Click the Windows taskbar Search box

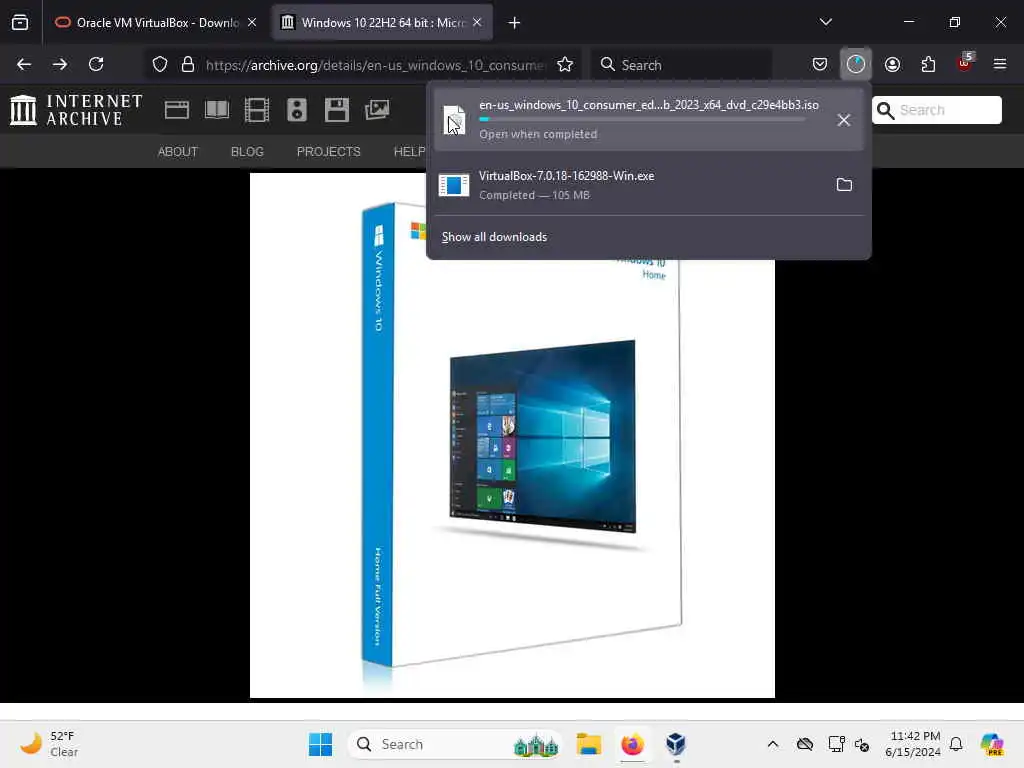(455, 744)
